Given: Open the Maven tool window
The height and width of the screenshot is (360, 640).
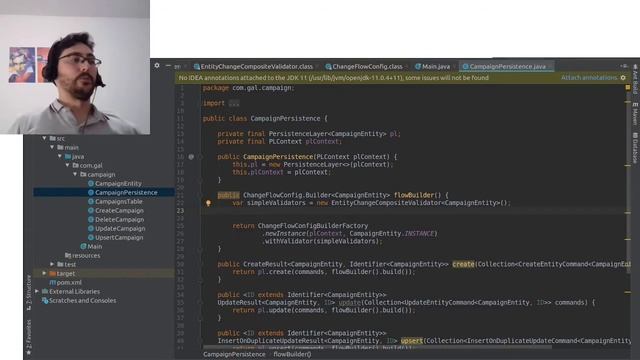Looking at the screenshot, I should pos(635,113).
